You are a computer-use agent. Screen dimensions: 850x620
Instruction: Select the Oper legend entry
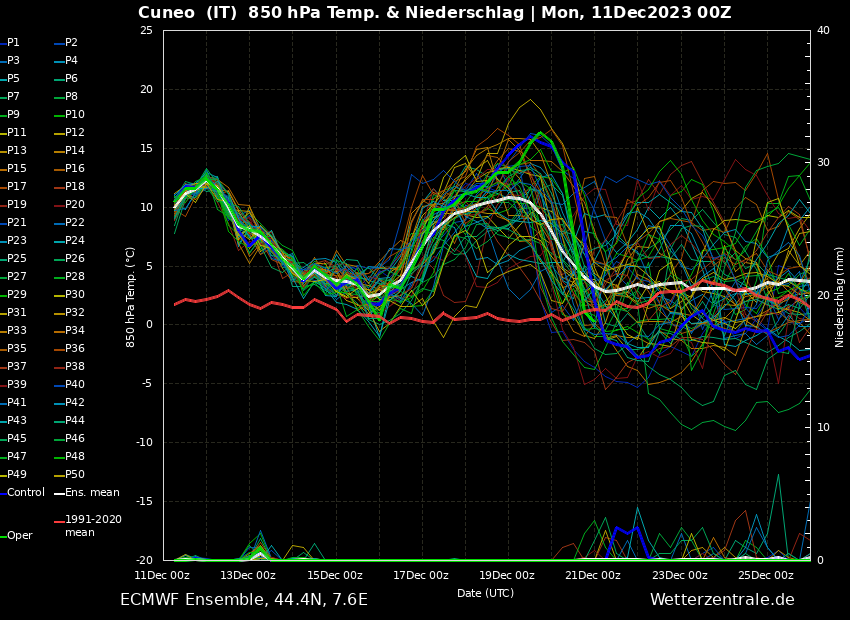point(19,536)
